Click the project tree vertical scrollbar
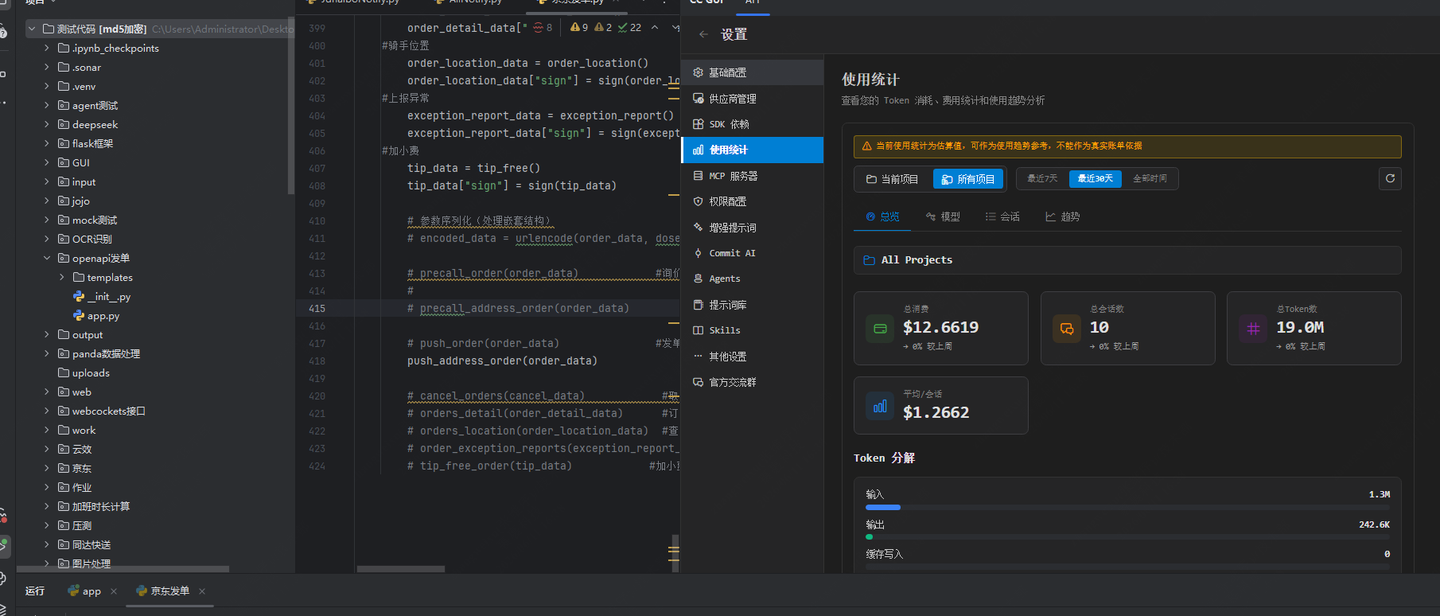The image size is (1440, 616). [x=292, y=105]
